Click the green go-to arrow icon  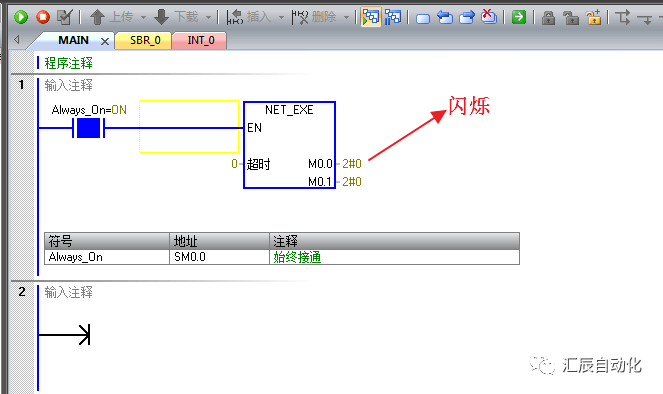(519, 17)
